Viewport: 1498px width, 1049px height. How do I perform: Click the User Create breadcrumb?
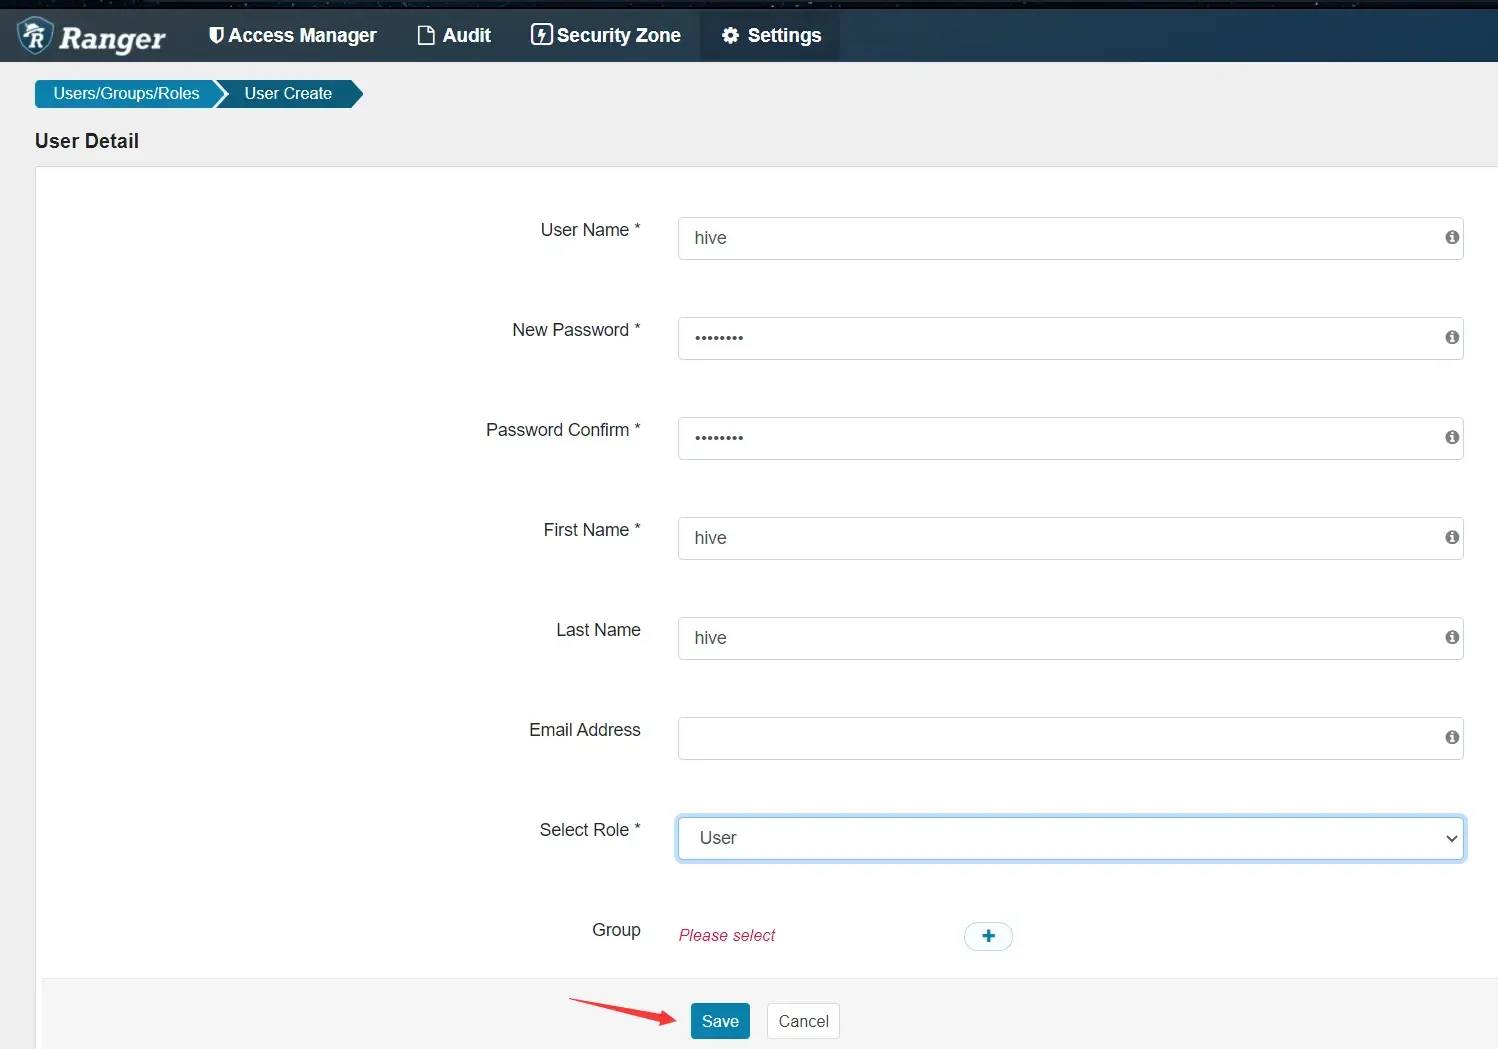coord(288,94)
